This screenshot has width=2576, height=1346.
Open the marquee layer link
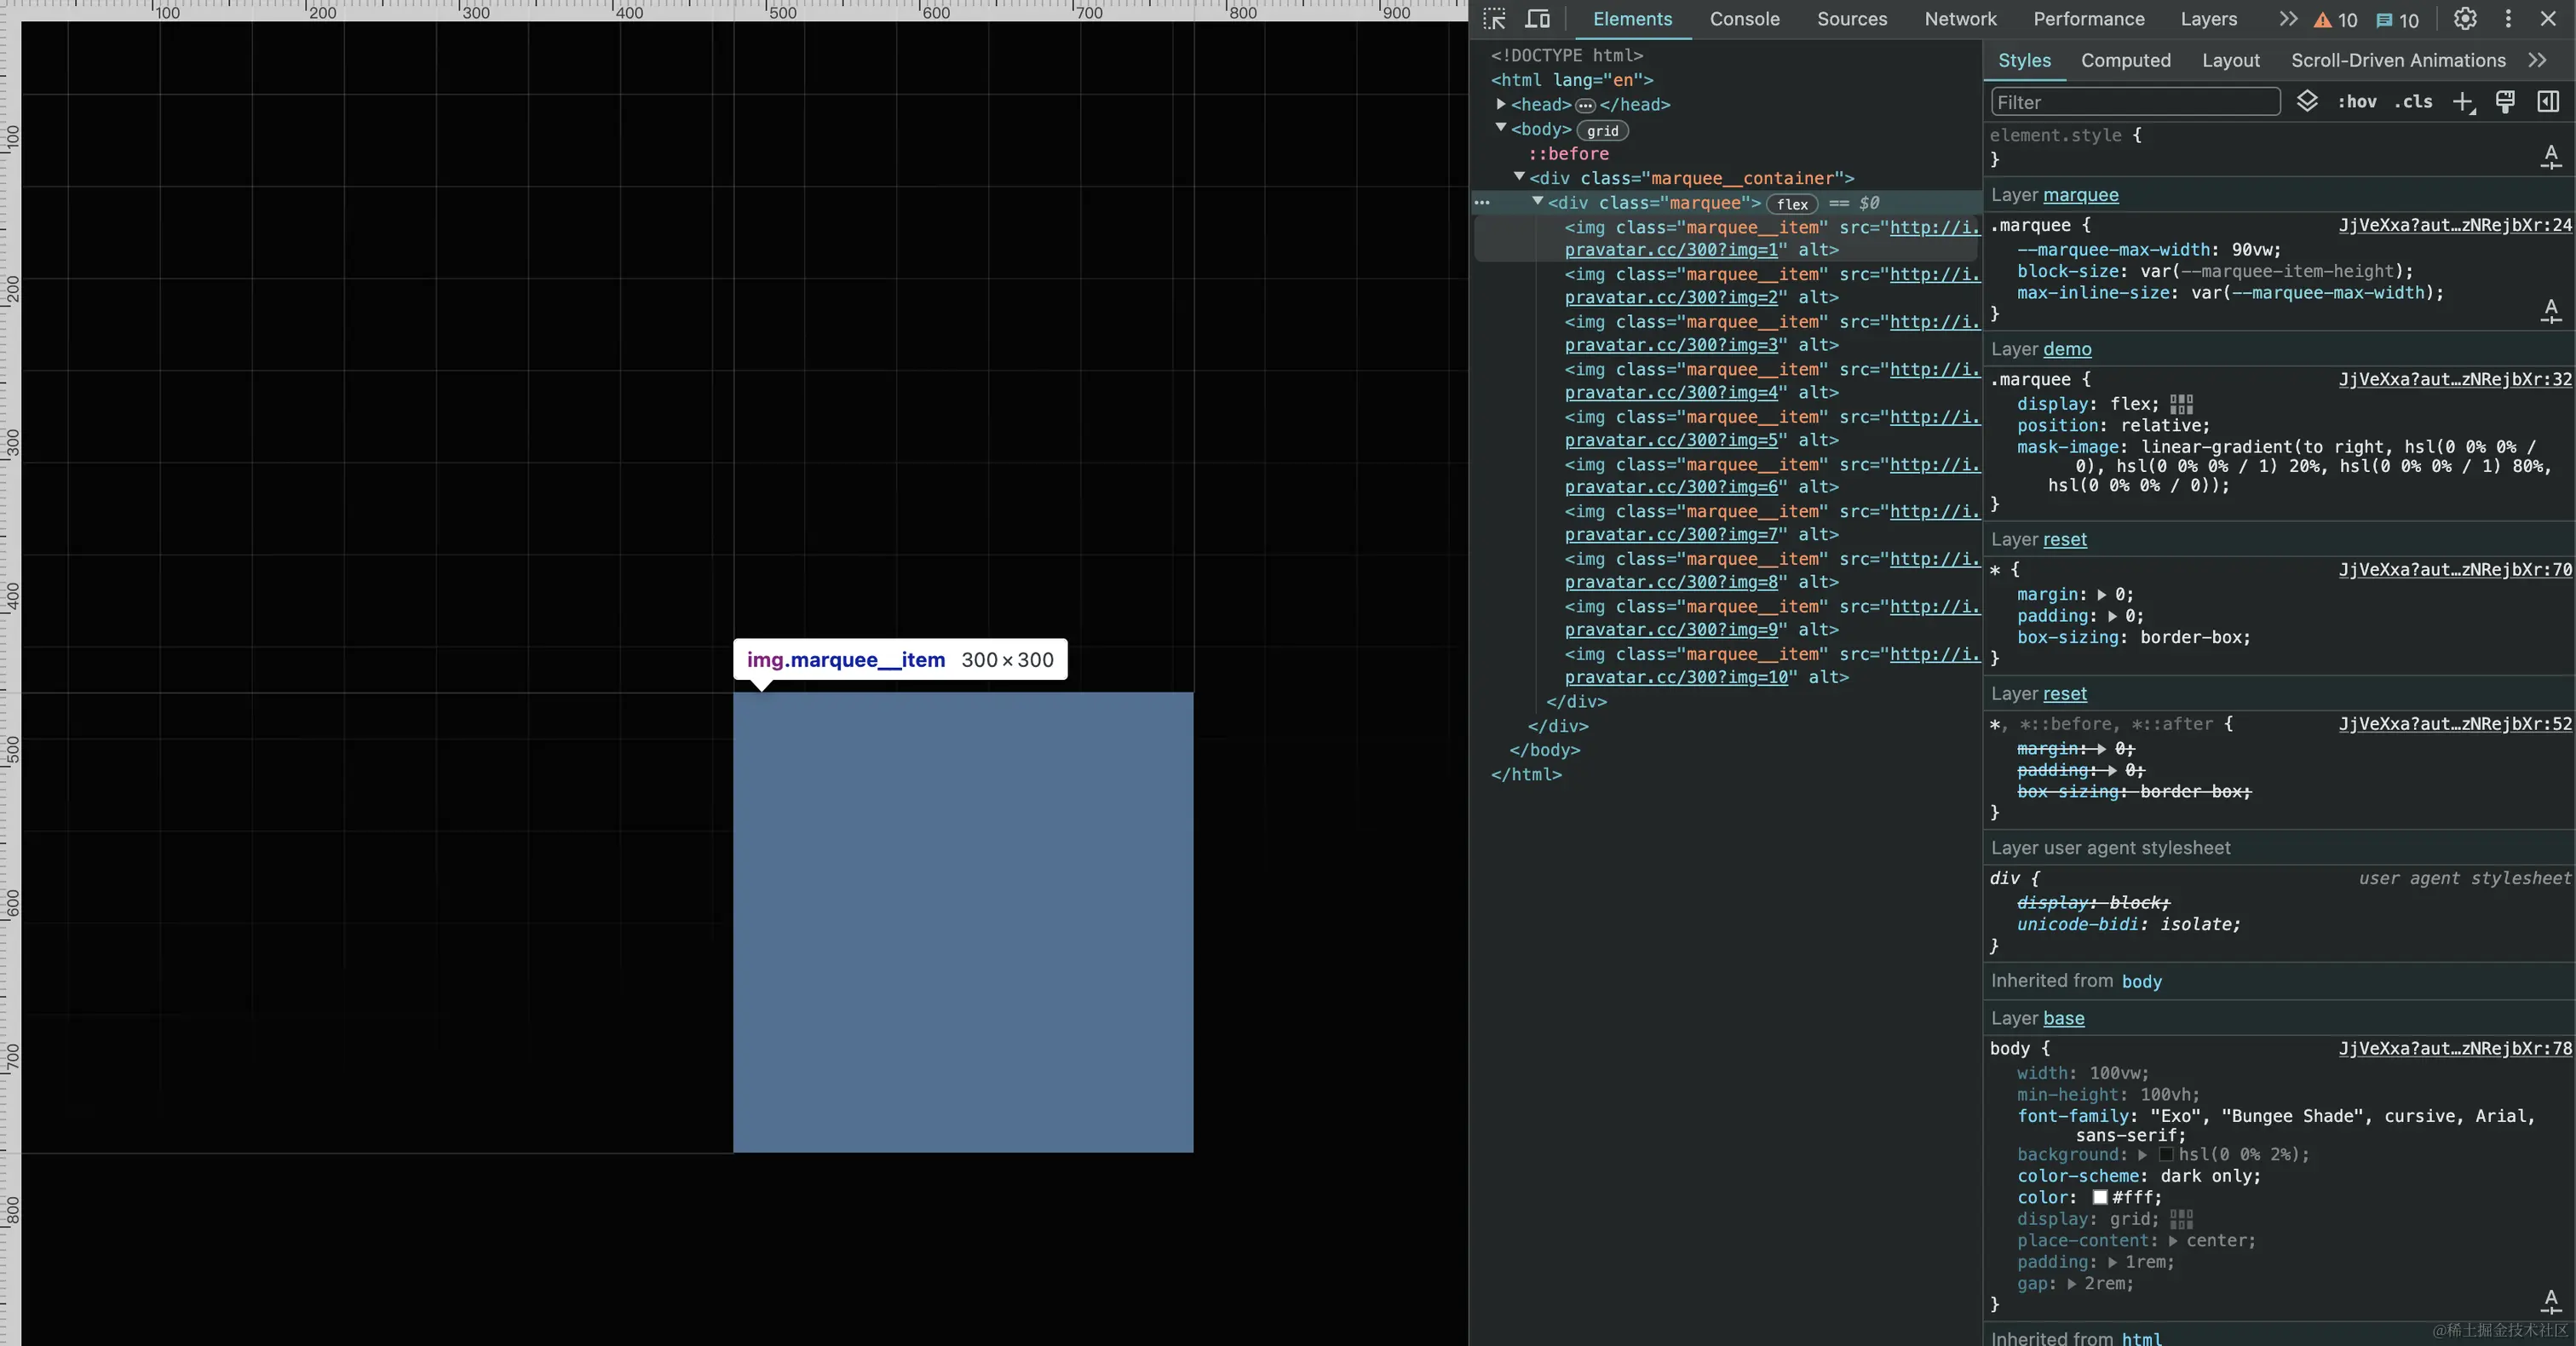tap(2080, 195)
